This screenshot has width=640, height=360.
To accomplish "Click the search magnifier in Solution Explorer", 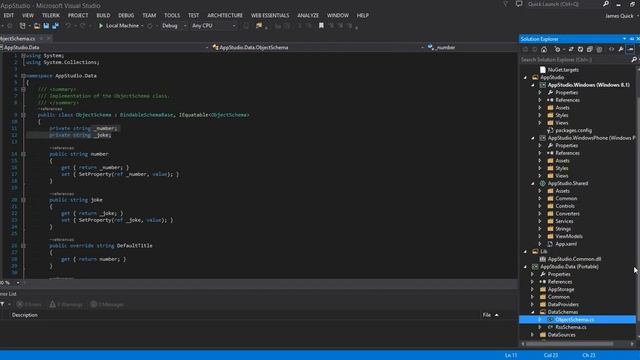I will click(634, 60).
